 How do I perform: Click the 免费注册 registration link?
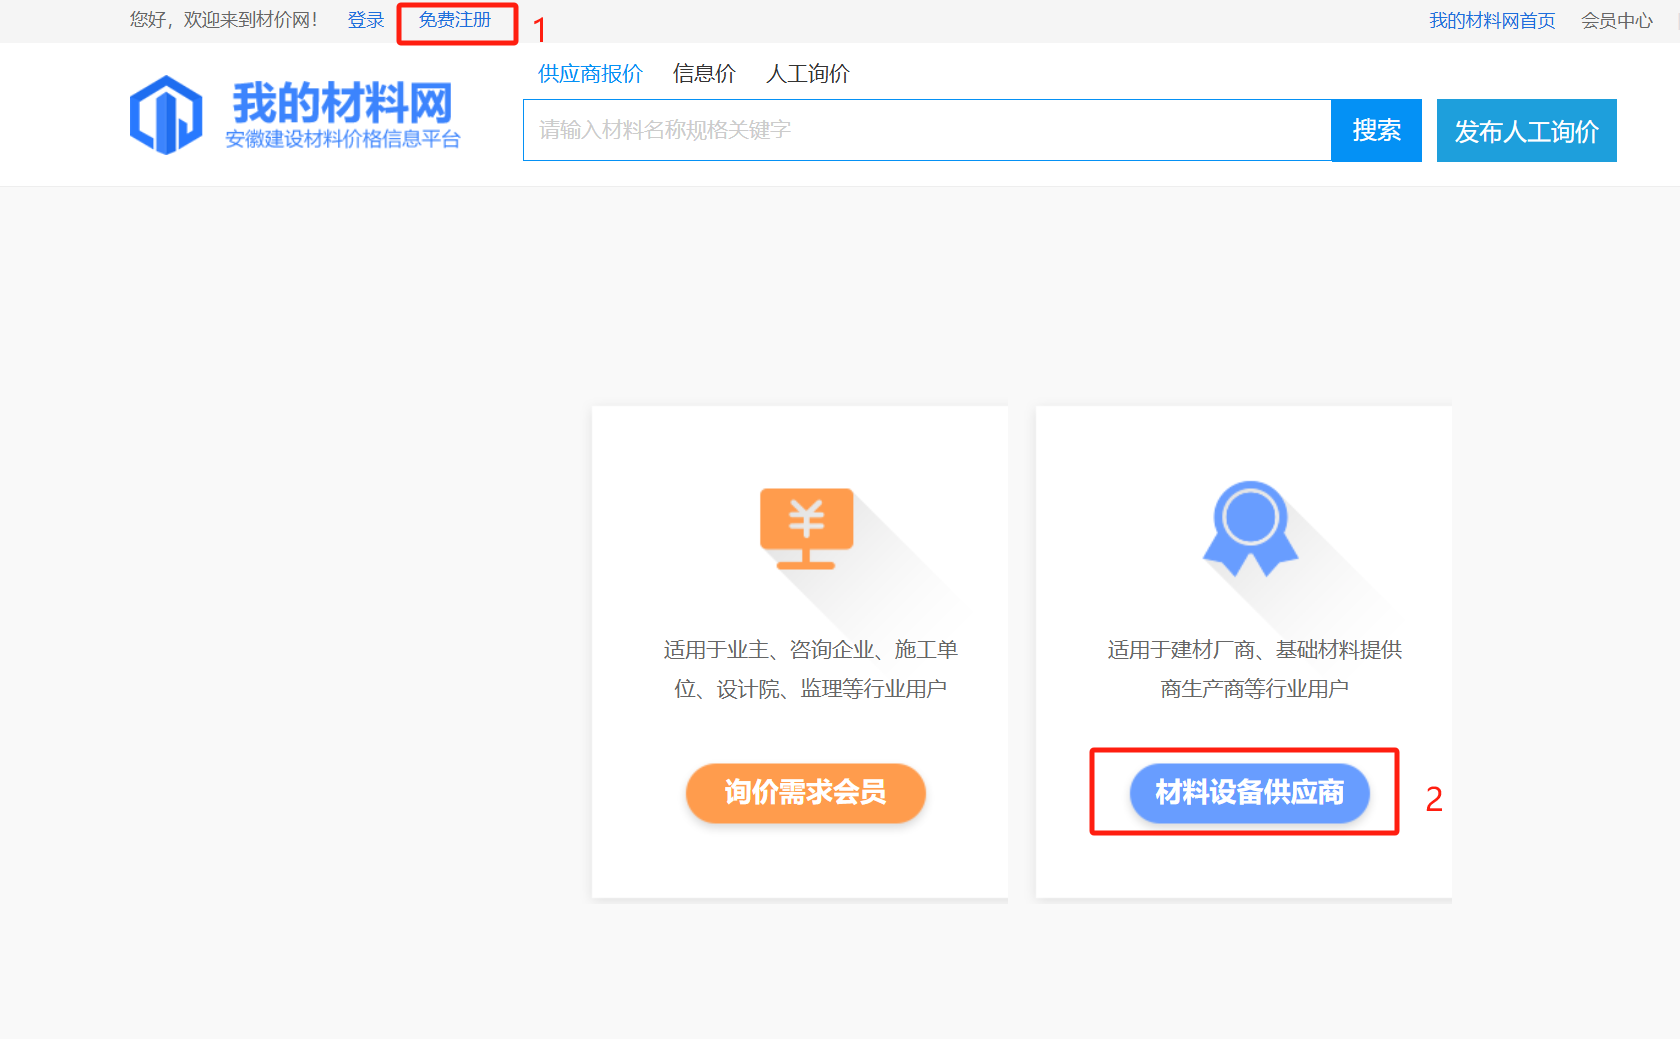coord(455,20)
